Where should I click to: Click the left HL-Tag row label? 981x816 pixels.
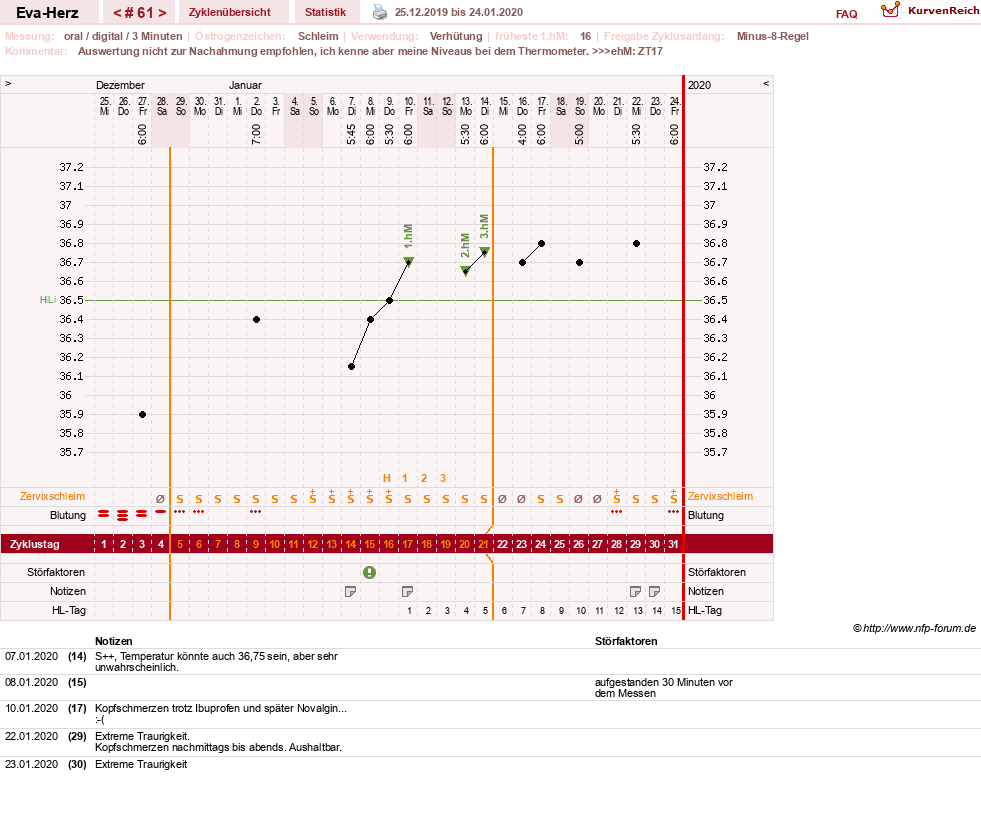[69, 610]
